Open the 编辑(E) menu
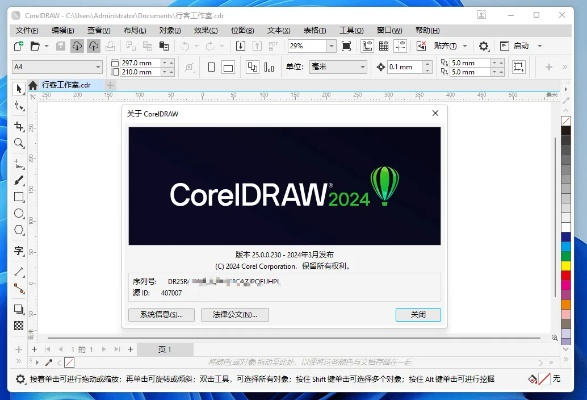The image size is (587, 400). 63,30
